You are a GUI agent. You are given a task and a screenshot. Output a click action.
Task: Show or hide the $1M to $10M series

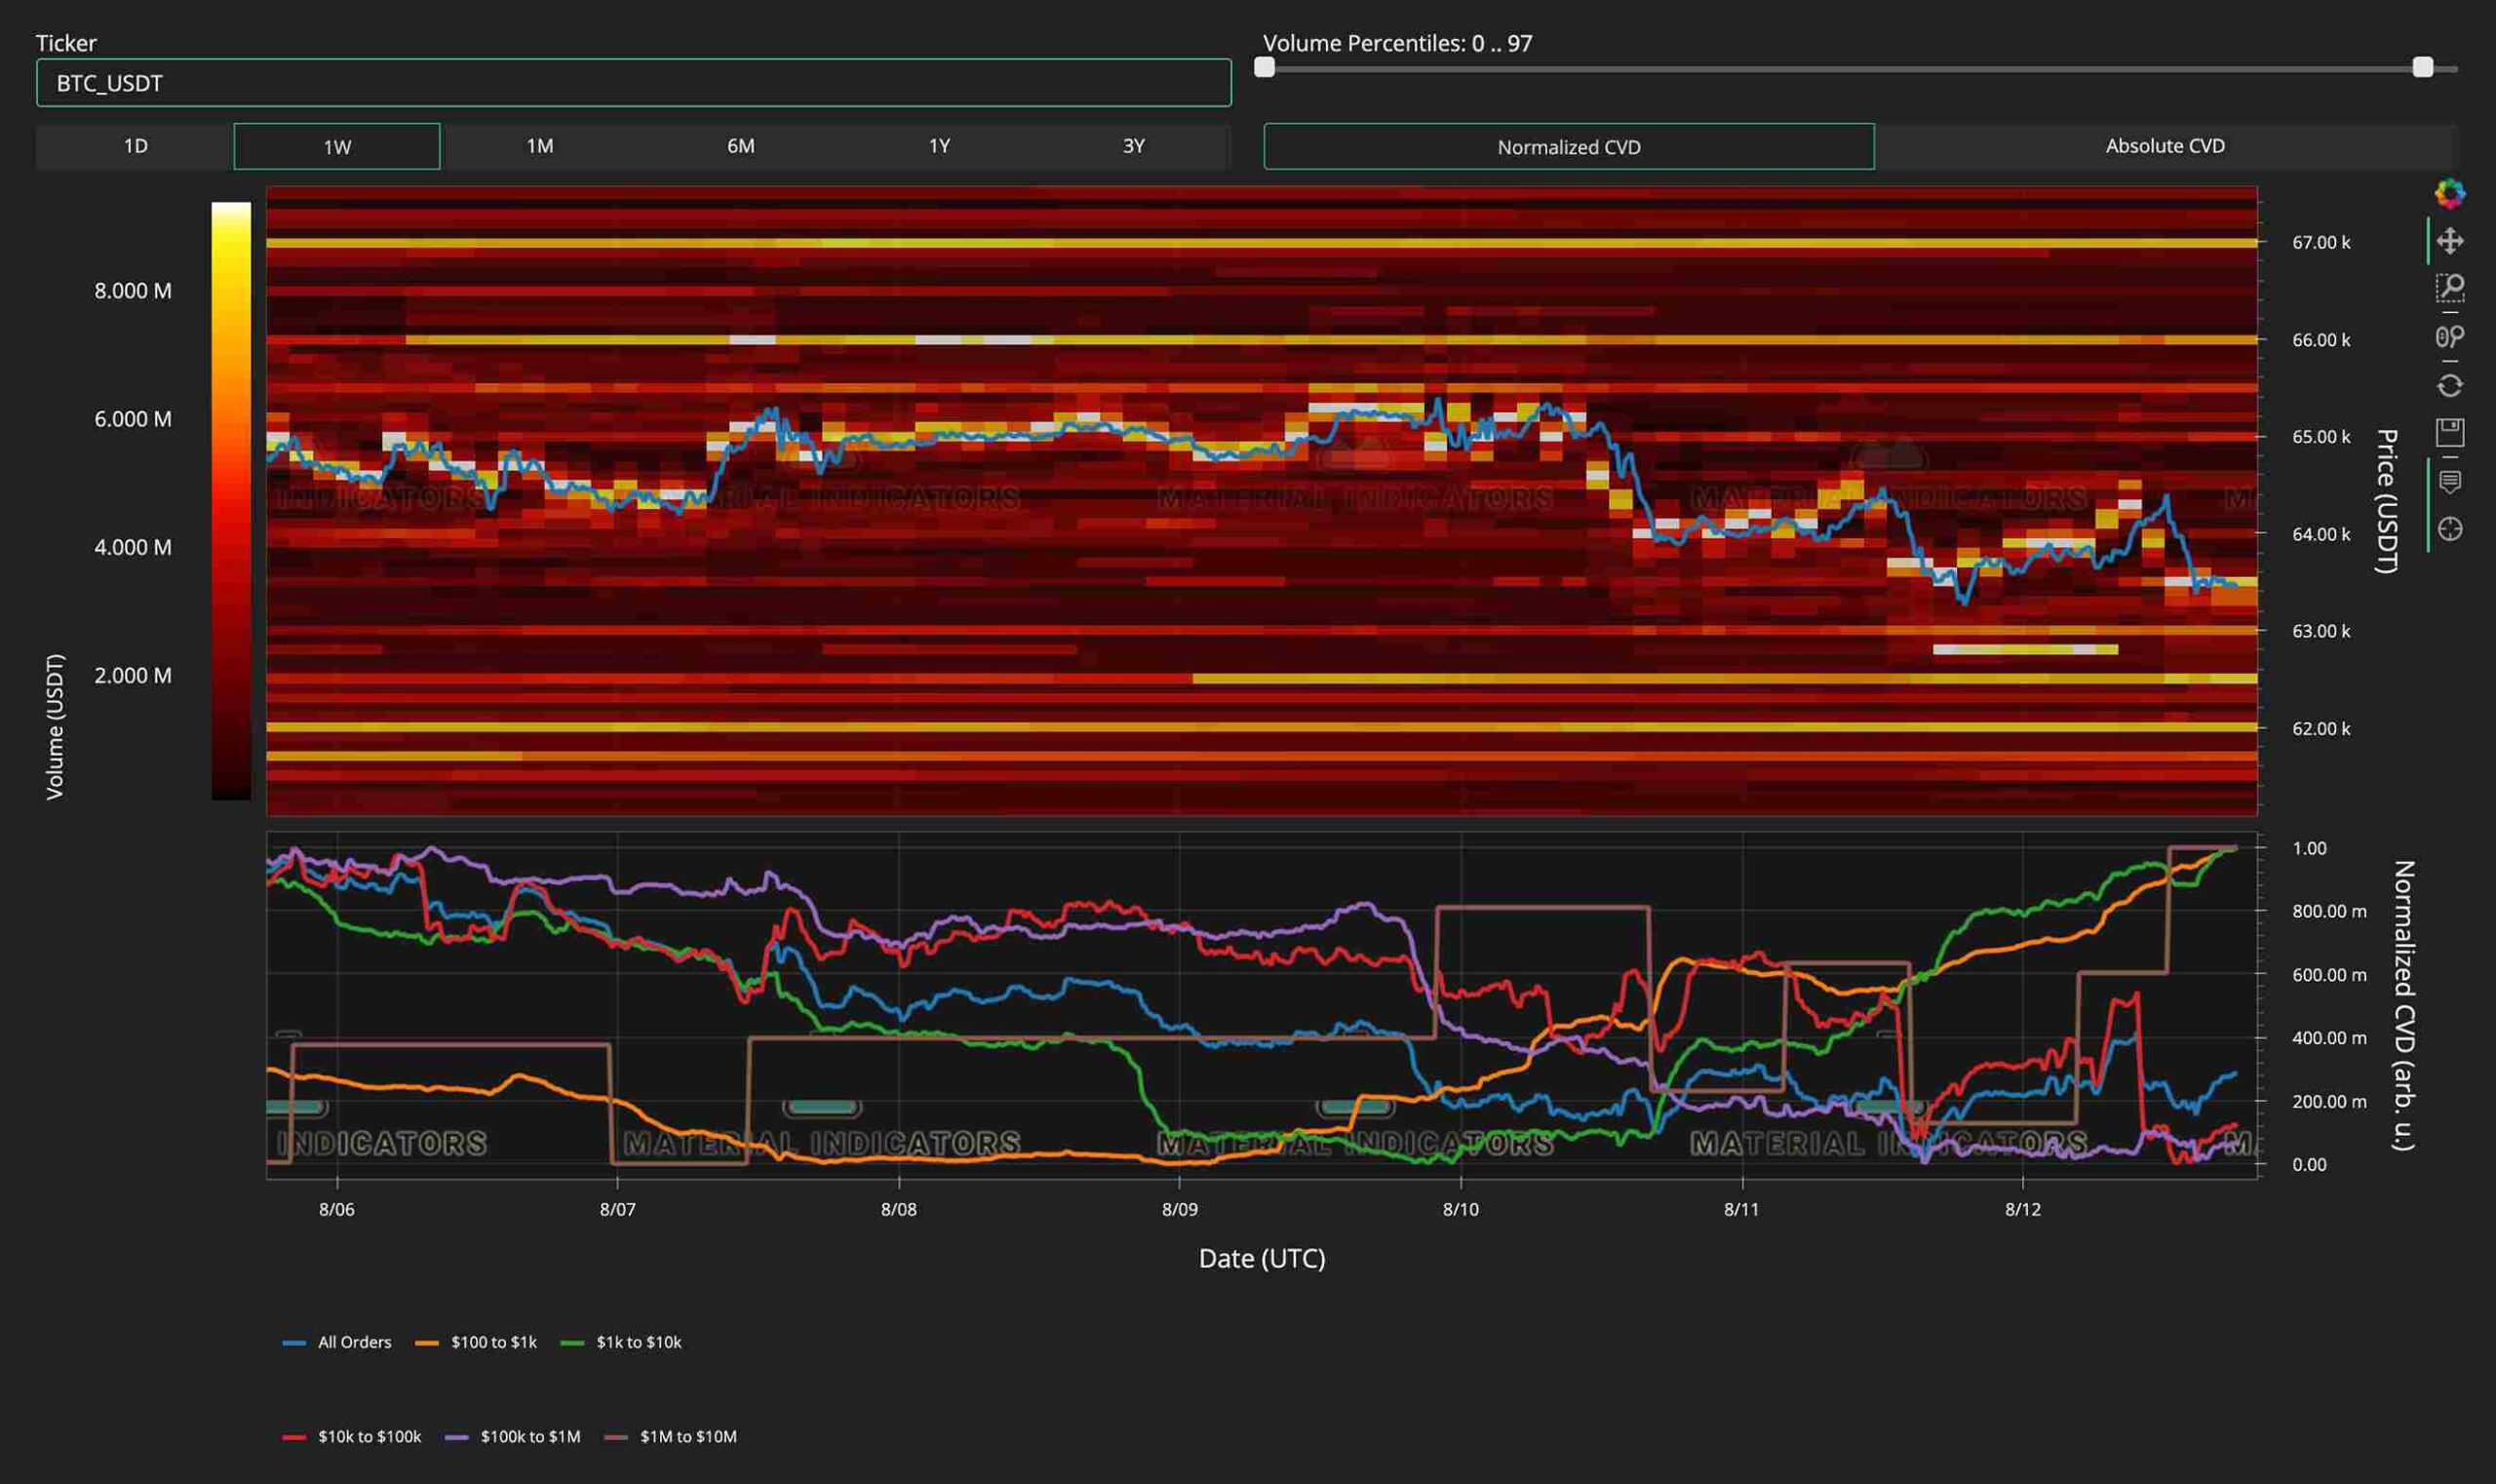coord(671,1436)
